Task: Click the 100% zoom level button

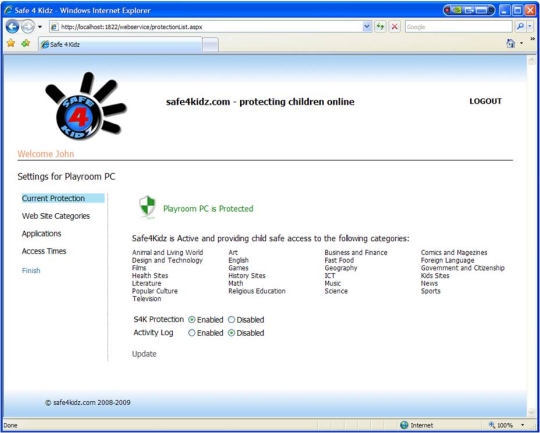Action: [501, 425]
